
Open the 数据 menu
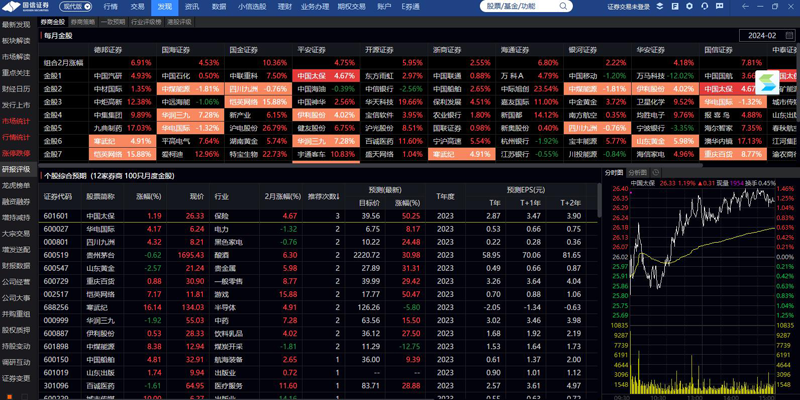point(219,7)
